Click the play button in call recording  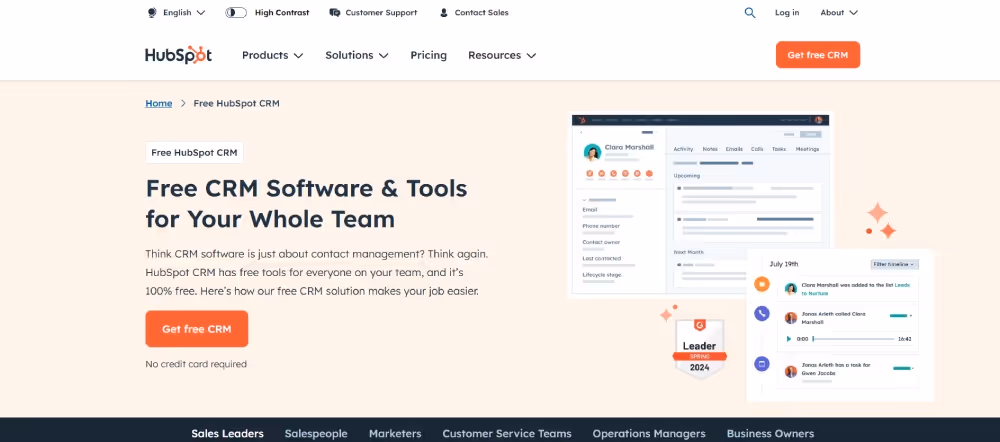[789, 339]
